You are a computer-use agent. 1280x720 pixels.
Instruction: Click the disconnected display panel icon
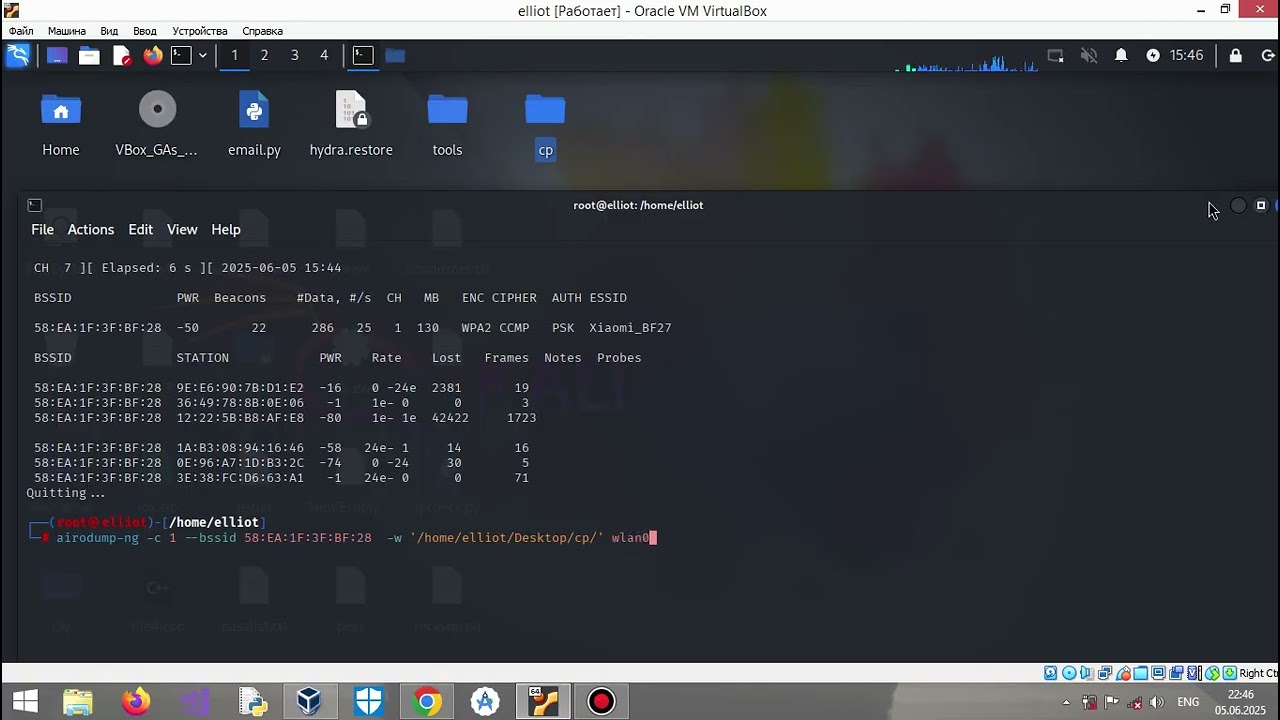pyautogui.click(x=1055, y=55)
